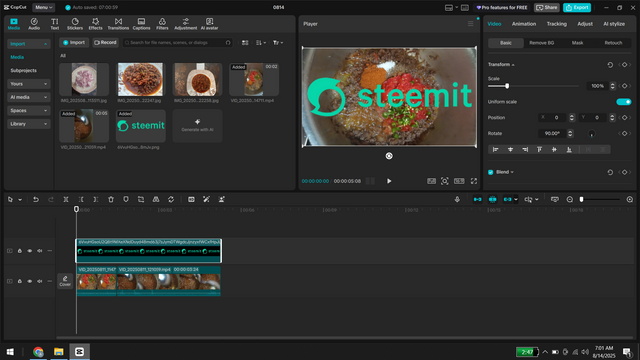Switch to the Adjust tab

click(585, 24)
